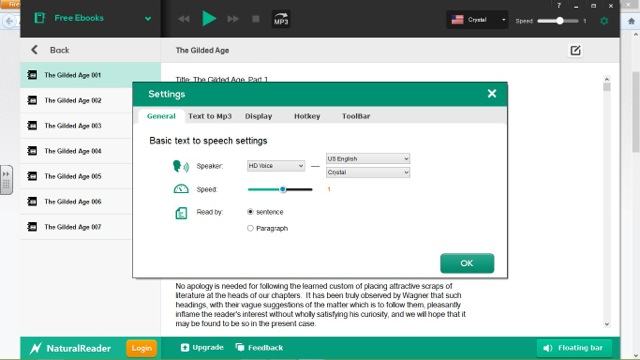Viewport: 640px width, 360px height.
Task: Expand the US English language dropdown
Action: pyautogui.click(x=368, y=158)
